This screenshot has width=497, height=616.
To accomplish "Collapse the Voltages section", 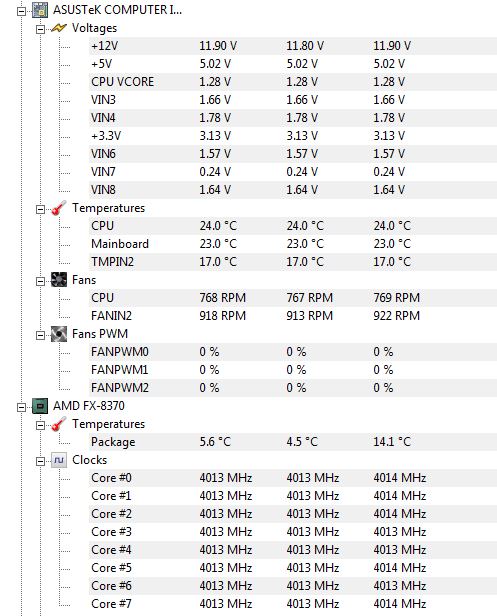I will [x=40, y=29].
